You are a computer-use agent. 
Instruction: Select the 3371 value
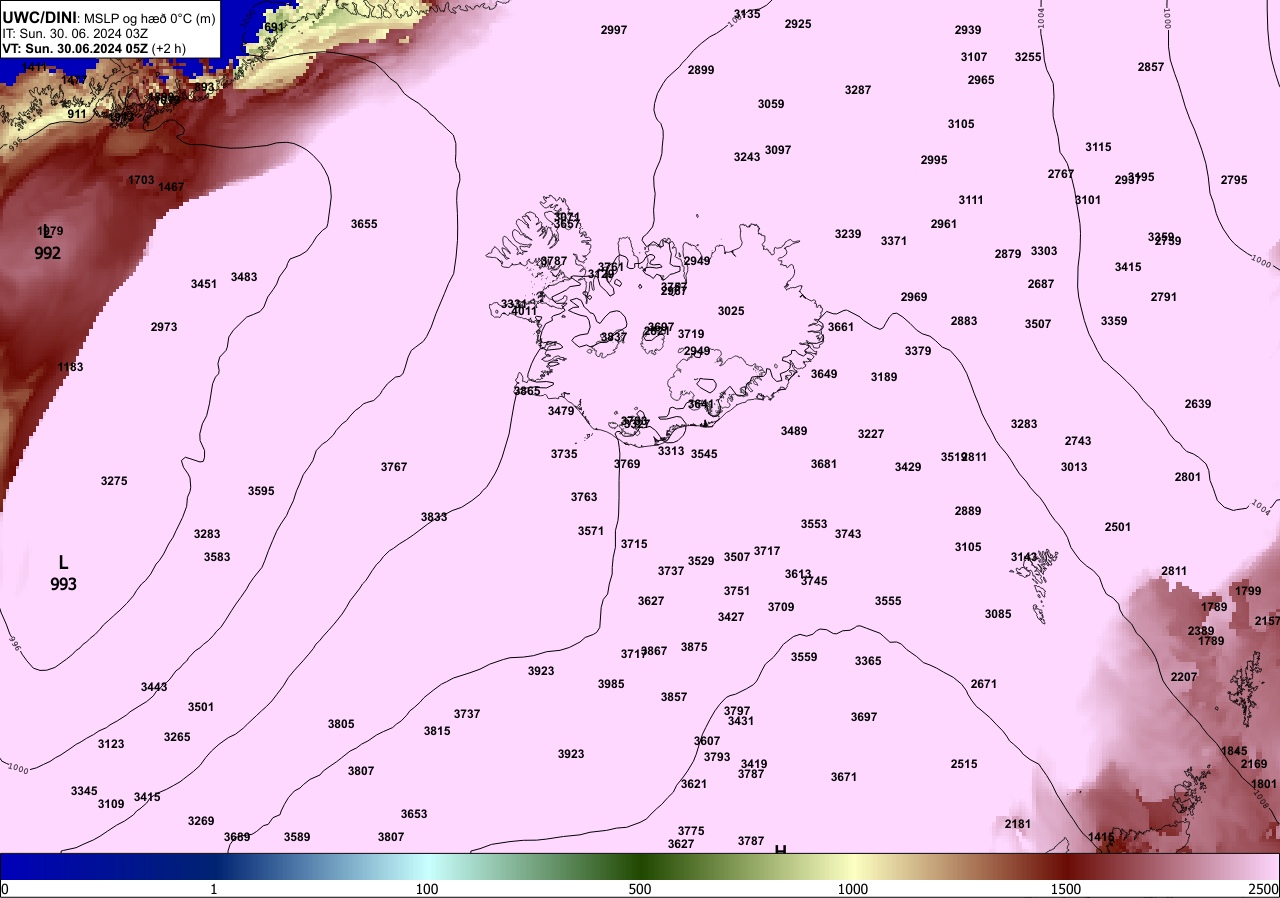894,241
